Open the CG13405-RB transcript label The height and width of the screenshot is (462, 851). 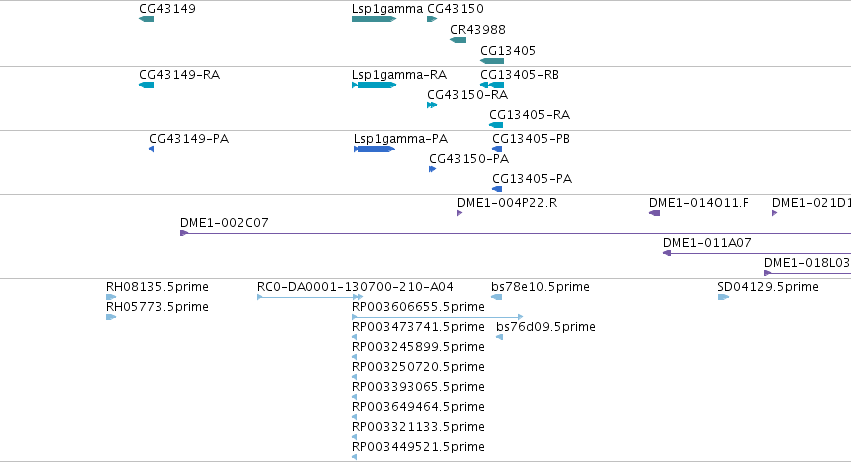[519, 75]
